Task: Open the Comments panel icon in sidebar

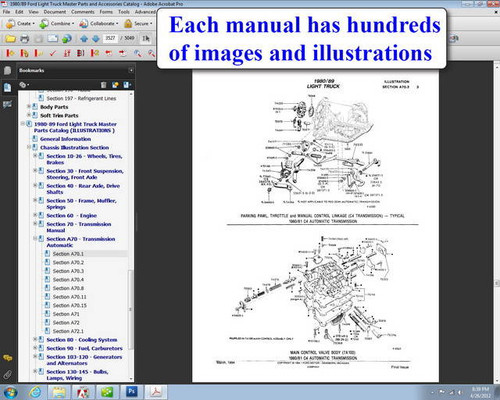Action: pos(7,358)
